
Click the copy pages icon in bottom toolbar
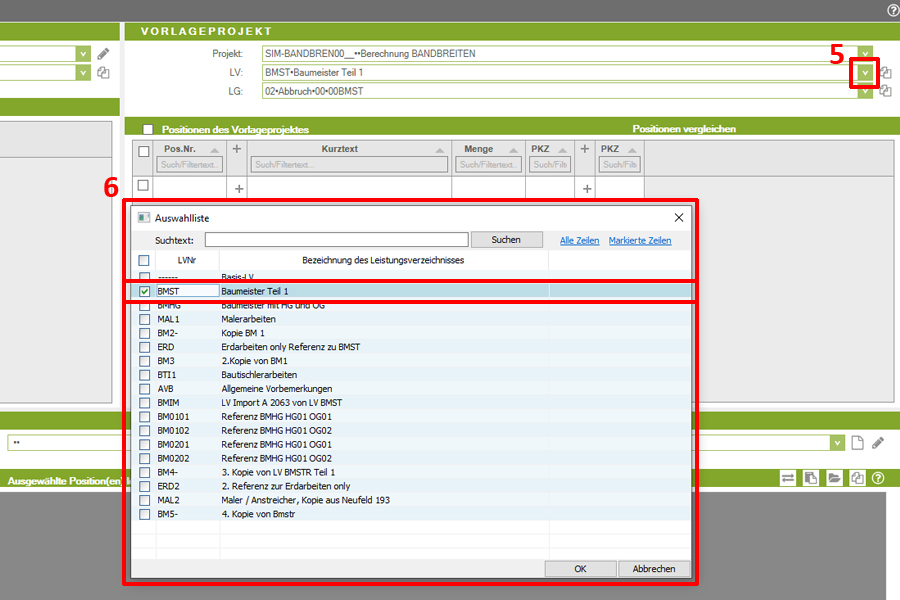pos(857,478)
